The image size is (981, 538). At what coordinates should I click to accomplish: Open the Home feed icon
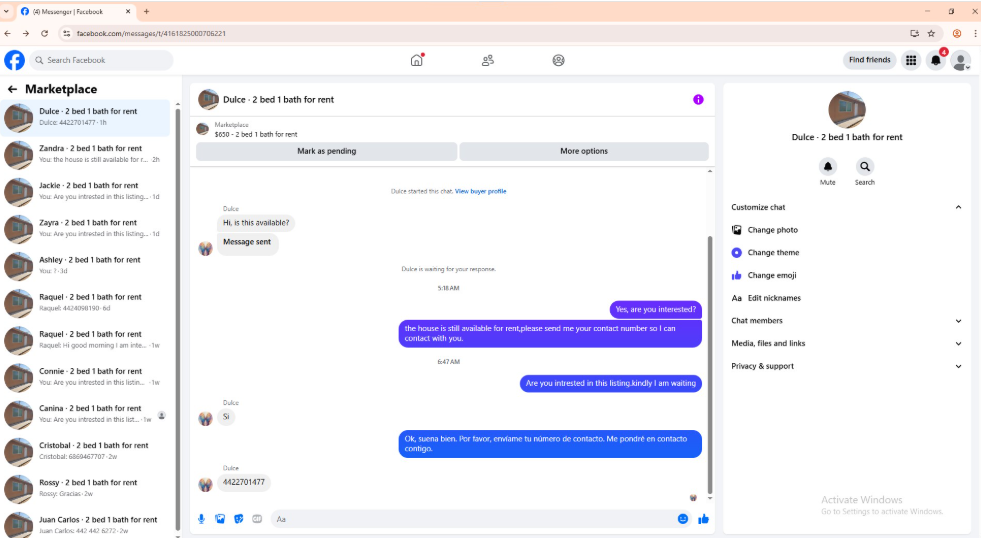coord(417,60)
